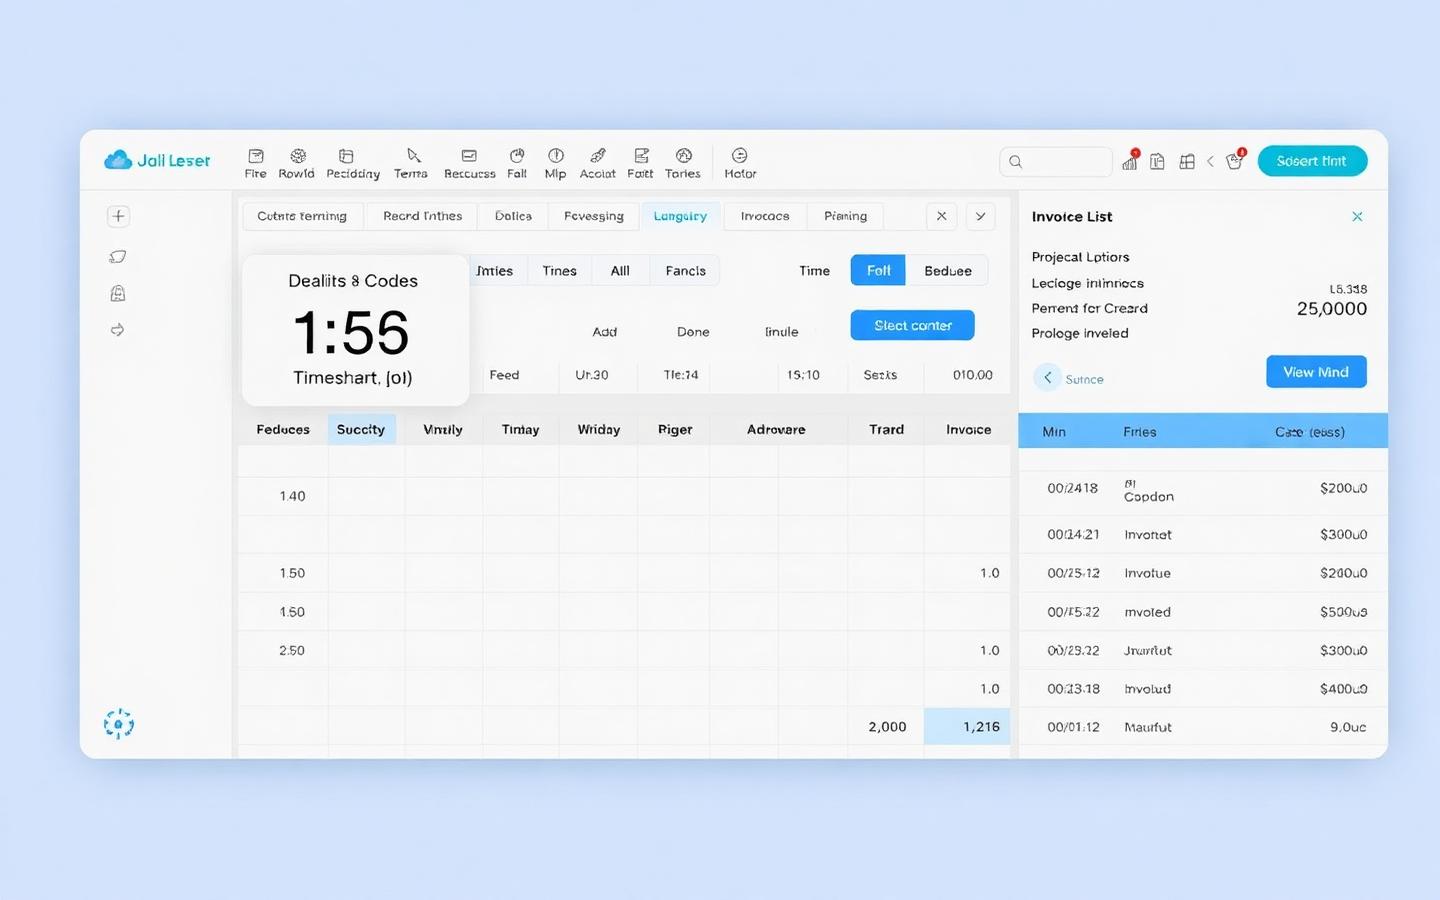
Task: Select invoice row 00/14:21 Invonat
Action: (1203, 535)
